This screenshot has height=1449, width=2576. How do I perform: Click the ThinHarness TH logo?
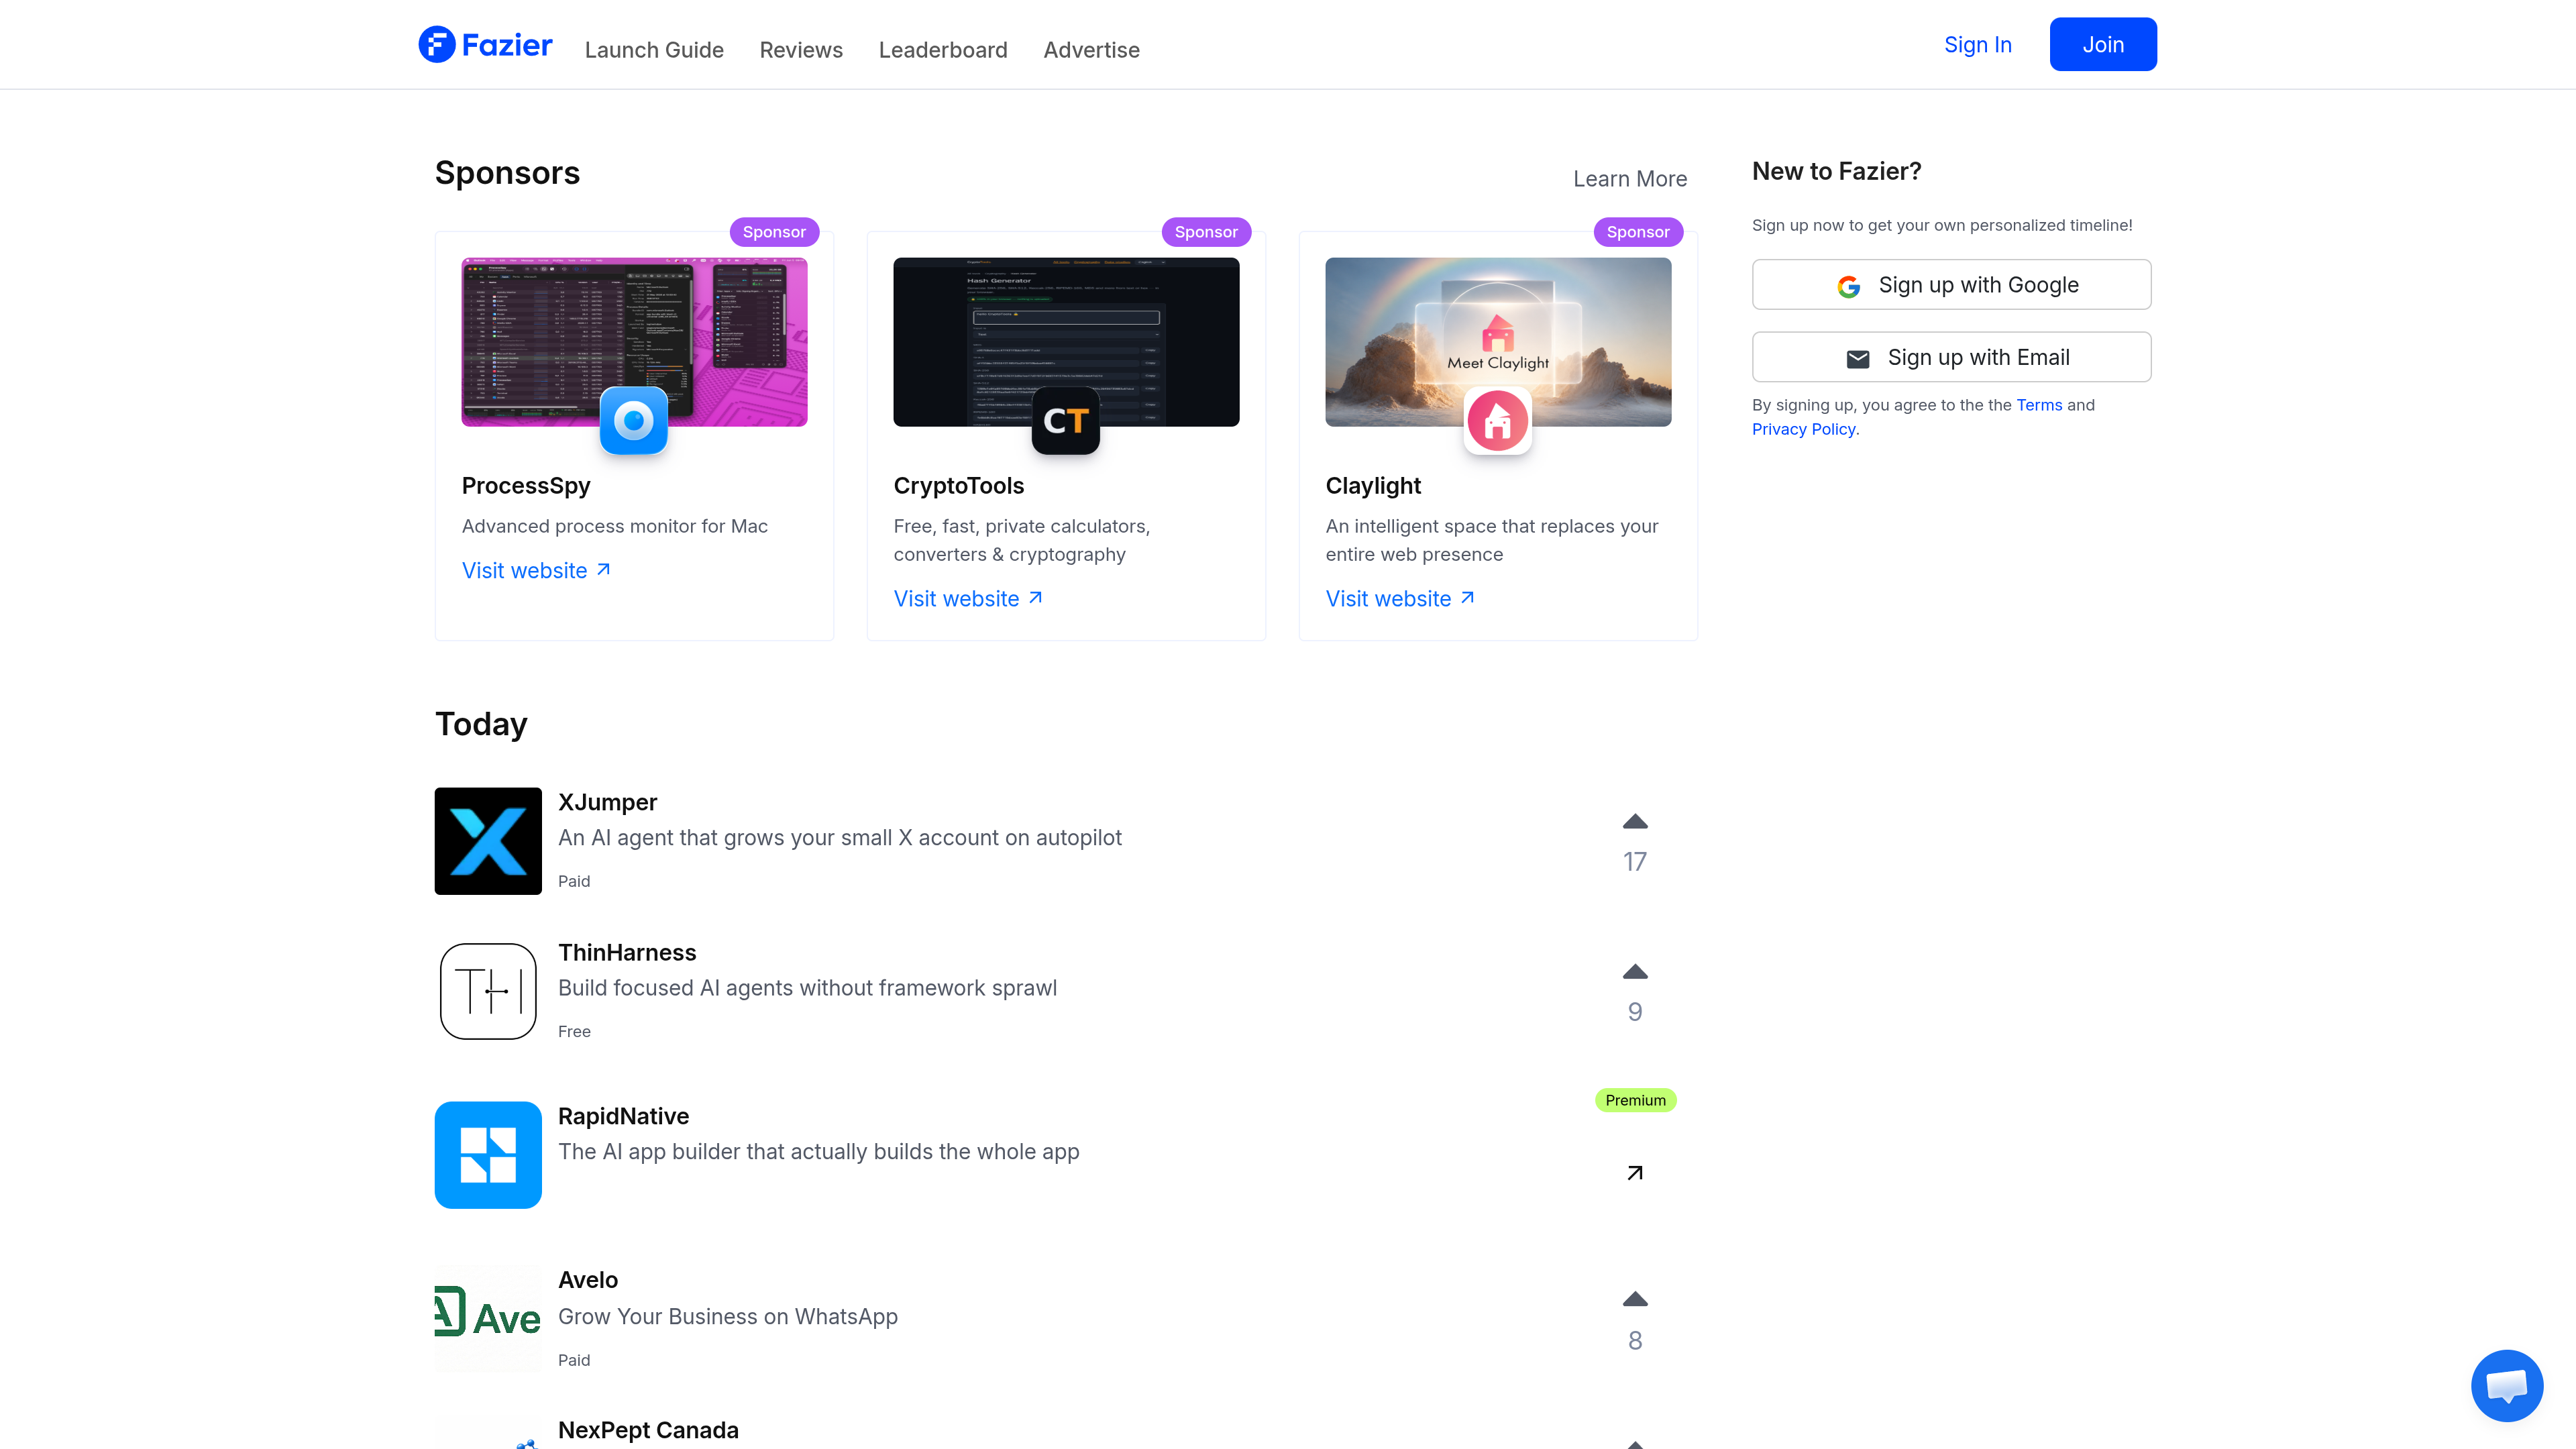point(488,991)
